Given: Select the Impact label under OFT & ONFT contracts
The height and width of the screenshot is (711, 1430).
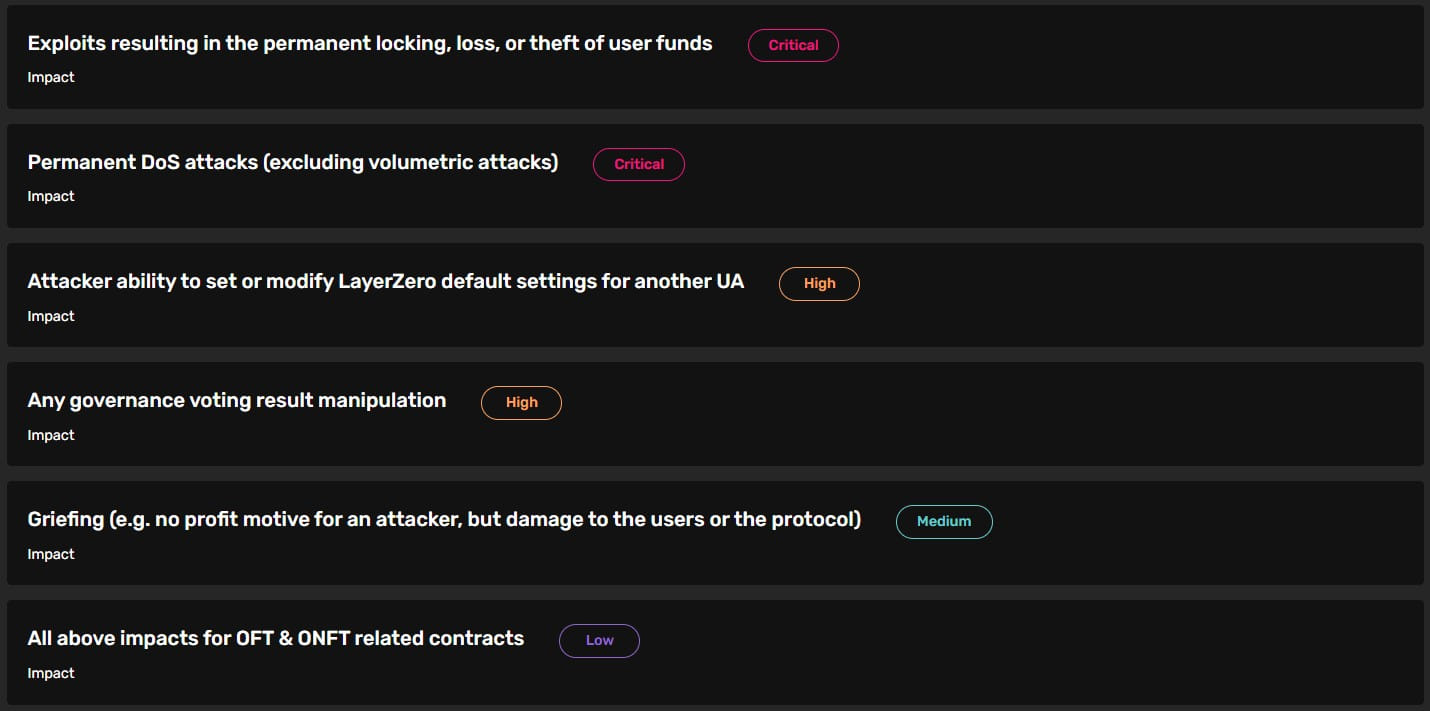Looking at the screenshot, I should [x=51, y=673].
